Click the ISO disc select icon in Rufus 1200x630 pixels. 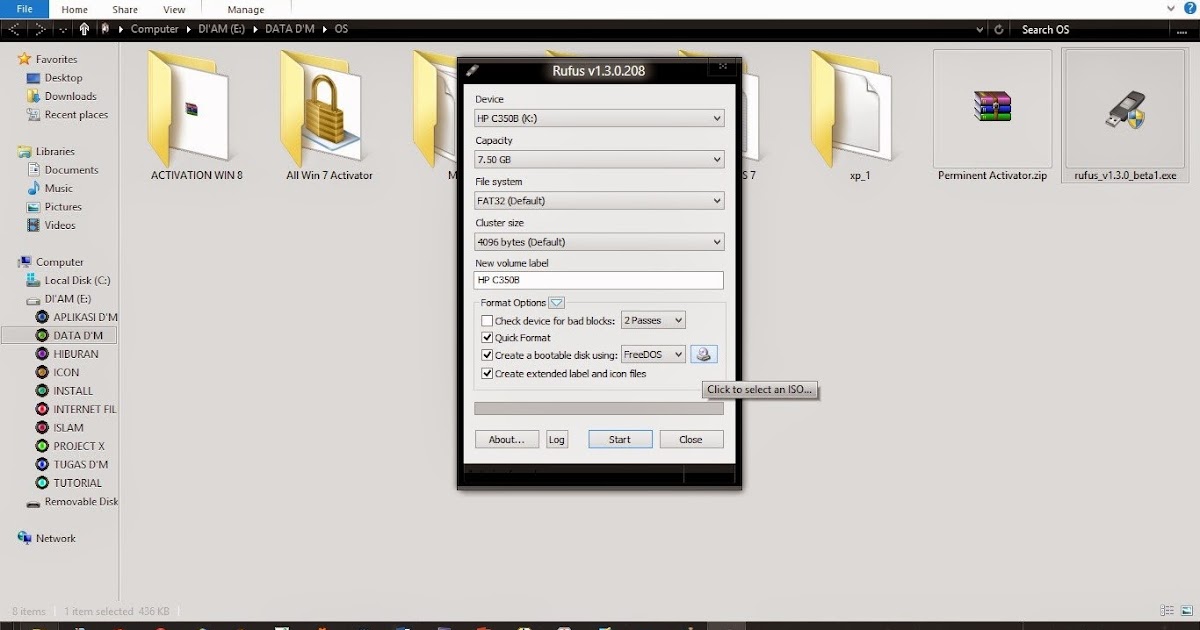pyautogui.click(x=704, y=354)
